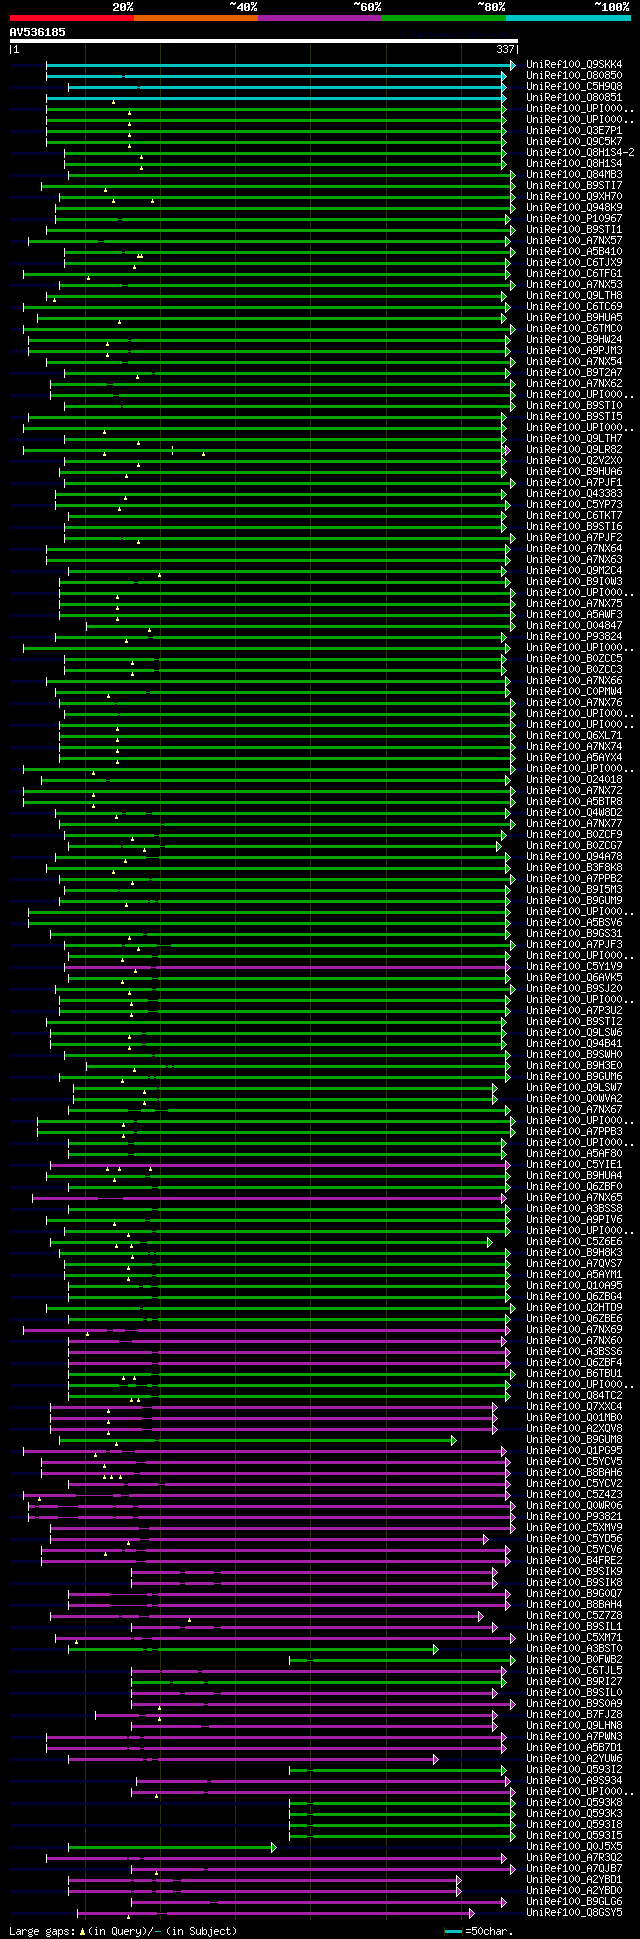
Task: Open the UniRef100_C5Y1V9 entry
Action: (x=574, y=967)
